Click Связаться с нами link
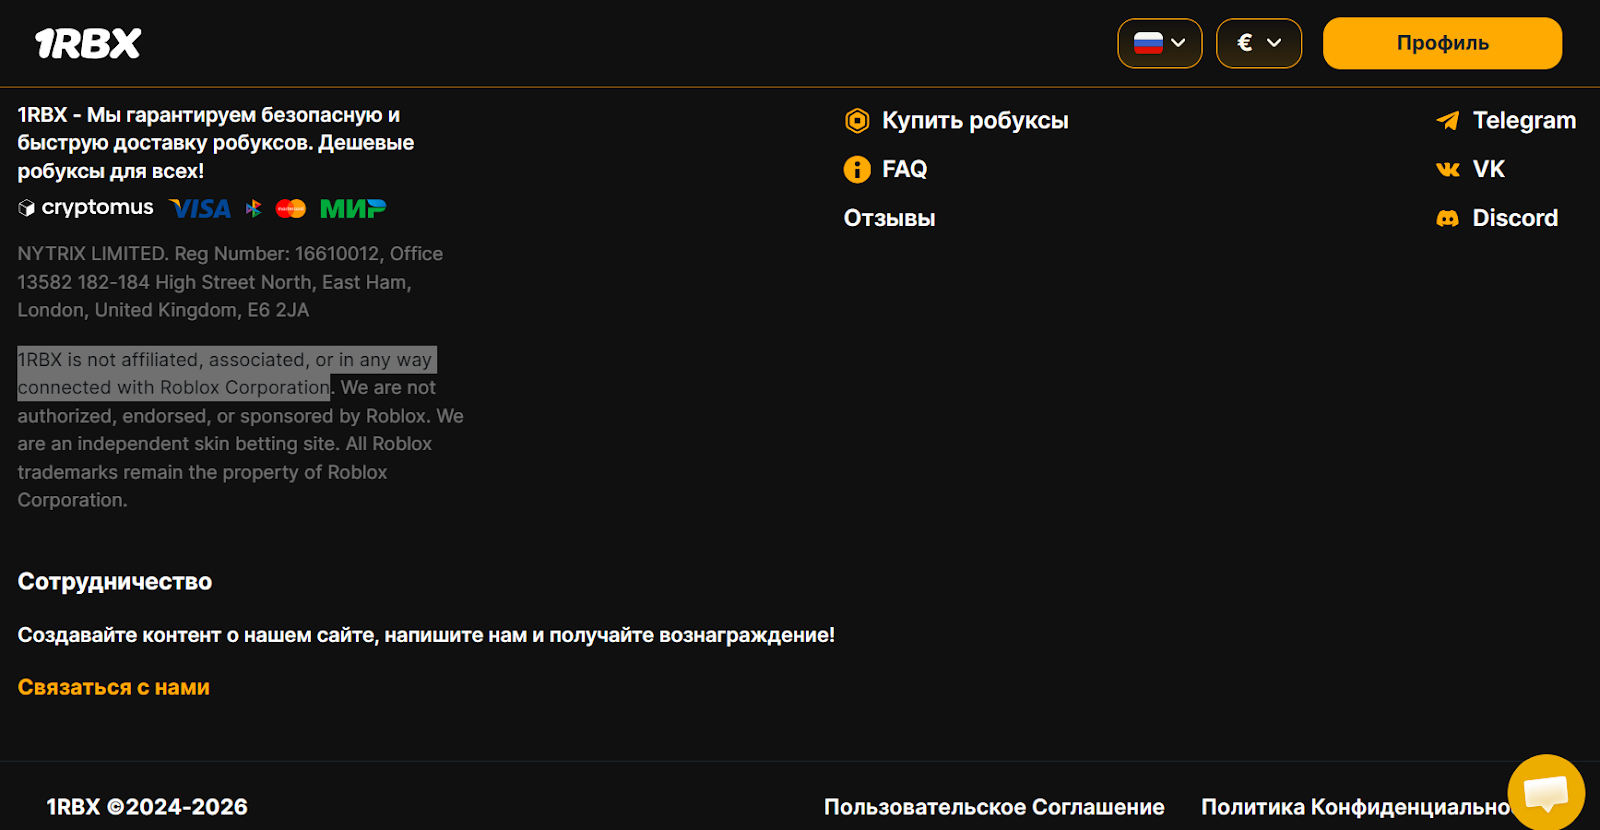This screenshot has height=830, width=1600. (114, 687)
